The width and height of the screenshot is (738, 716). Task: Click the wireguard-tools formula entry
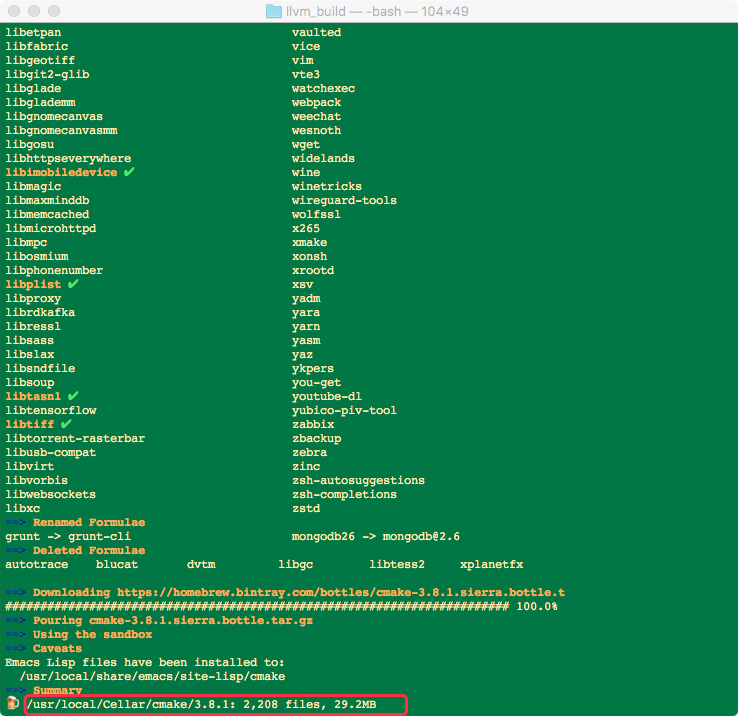pyautogui.click(x=344, y=201)
